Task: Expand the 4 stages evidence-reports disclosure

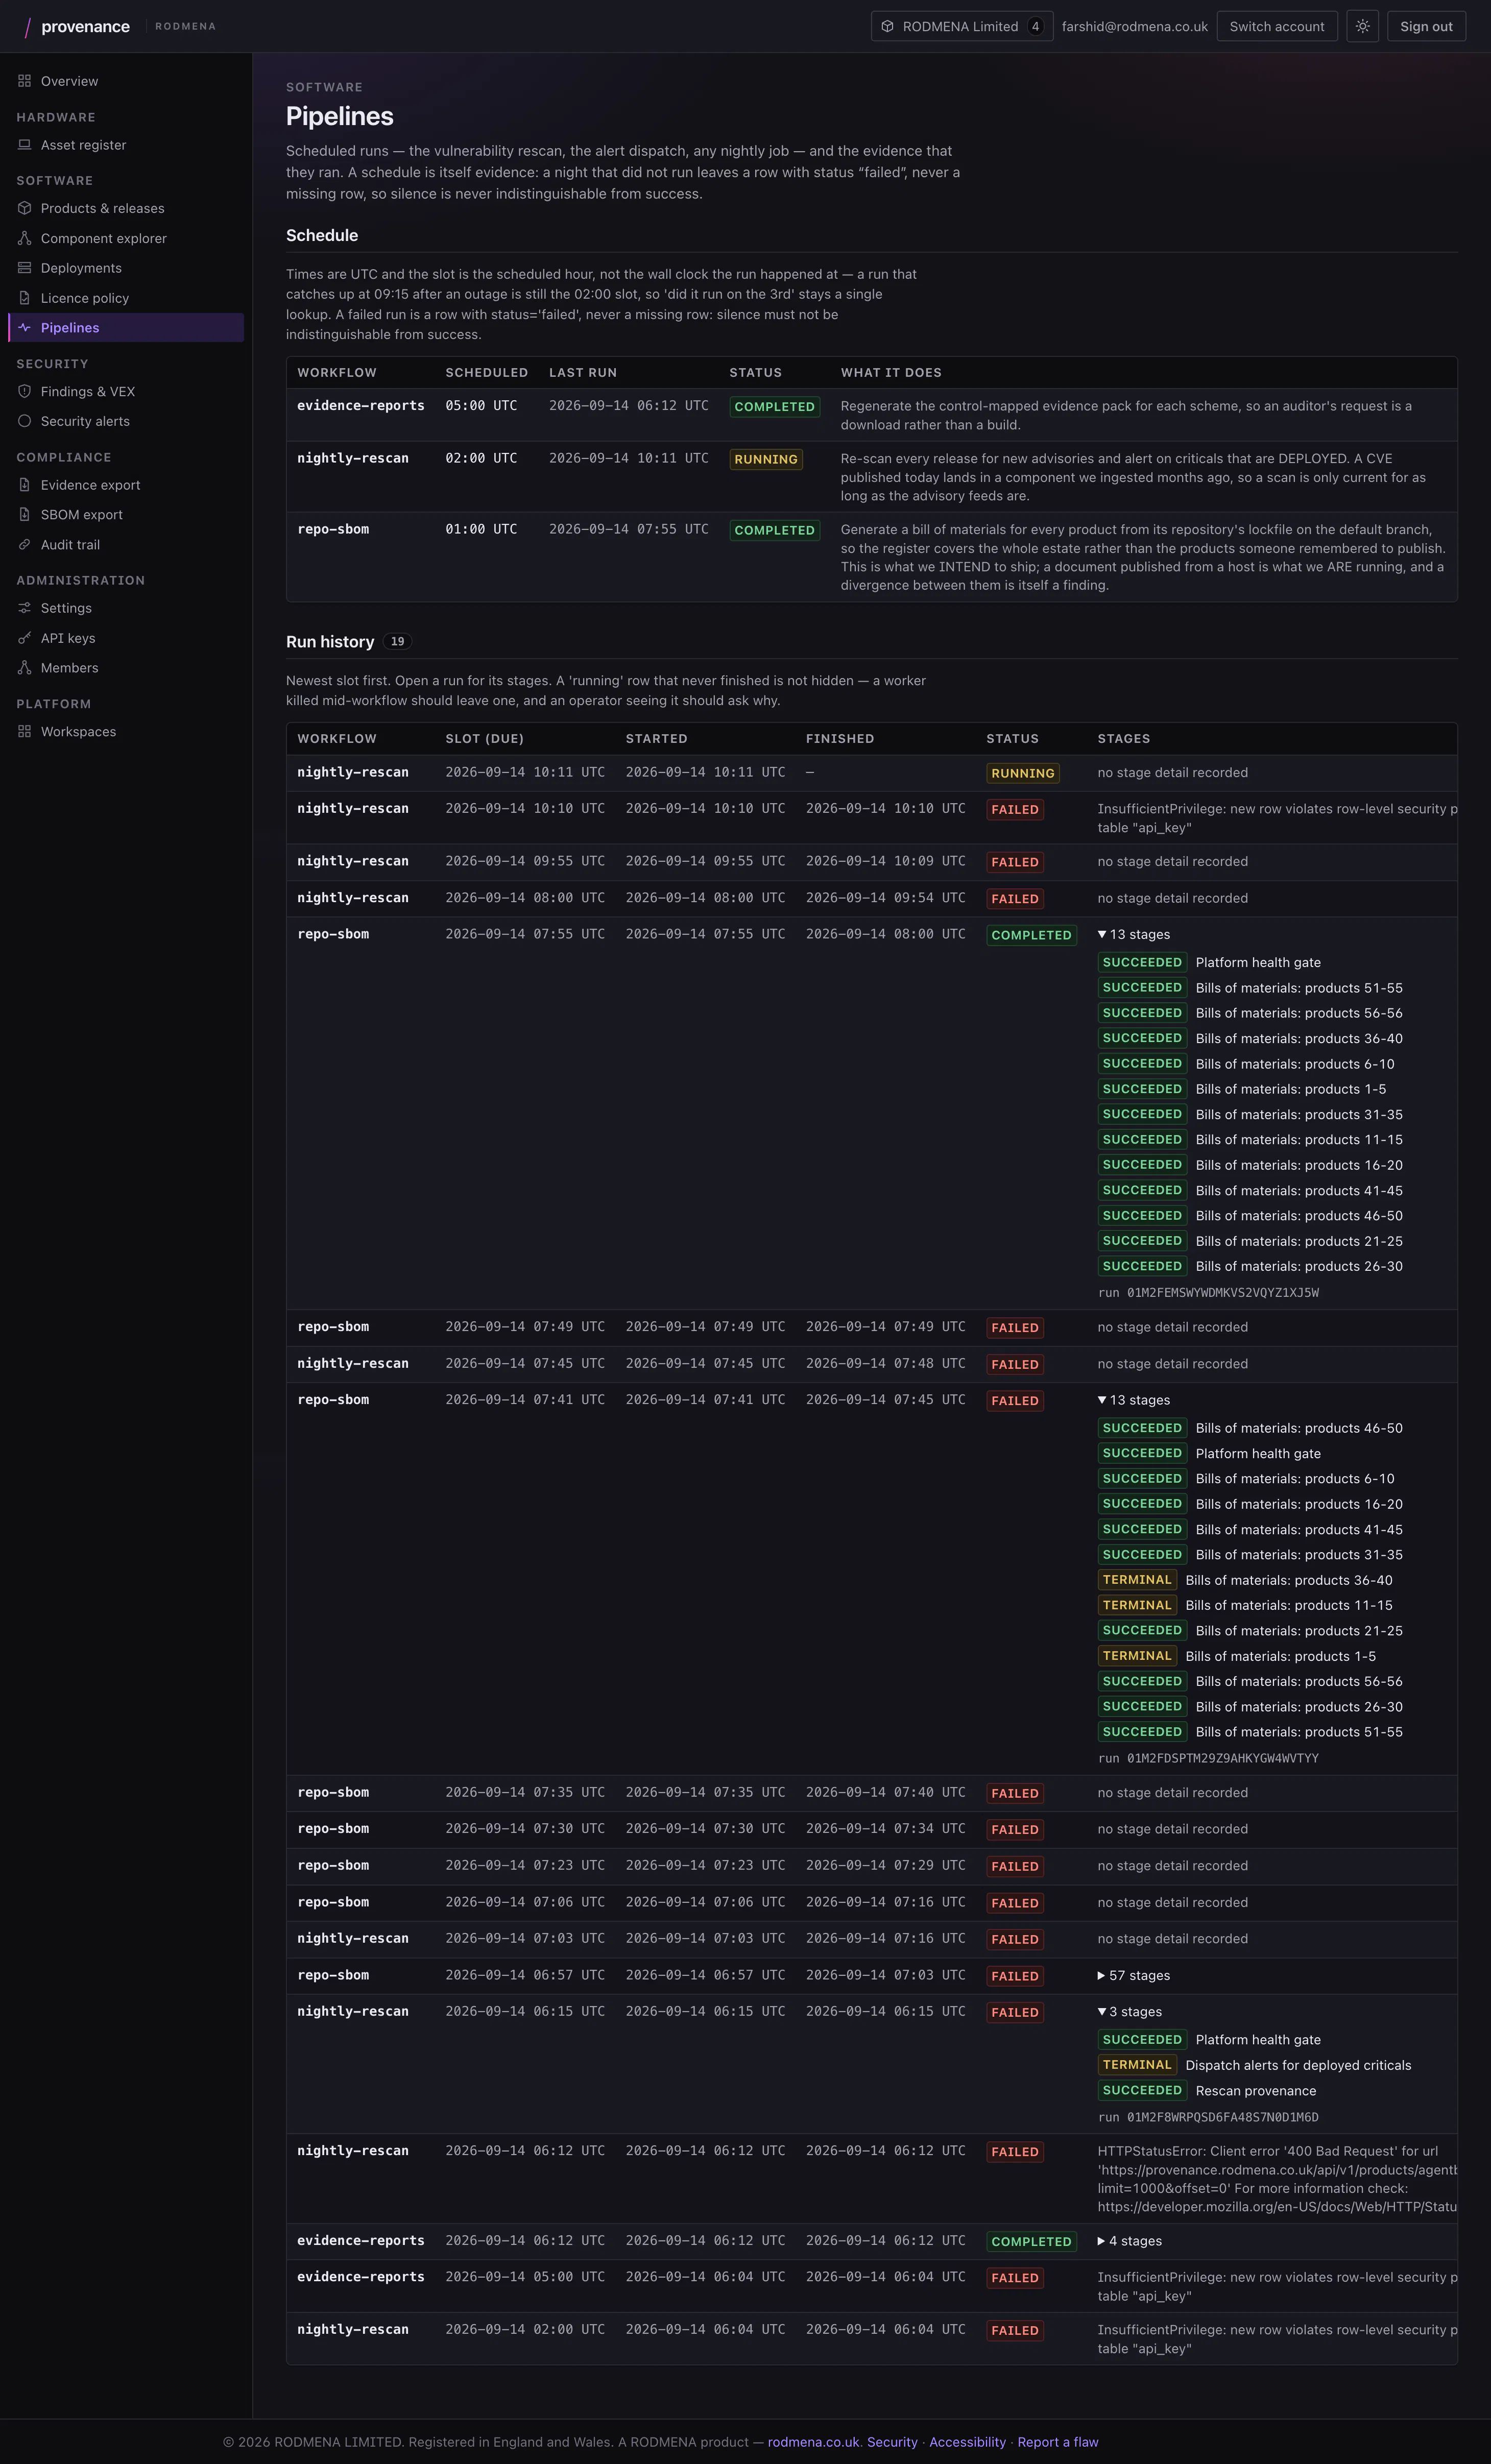Action: pyautogui.click(x=1130, y=2241)
